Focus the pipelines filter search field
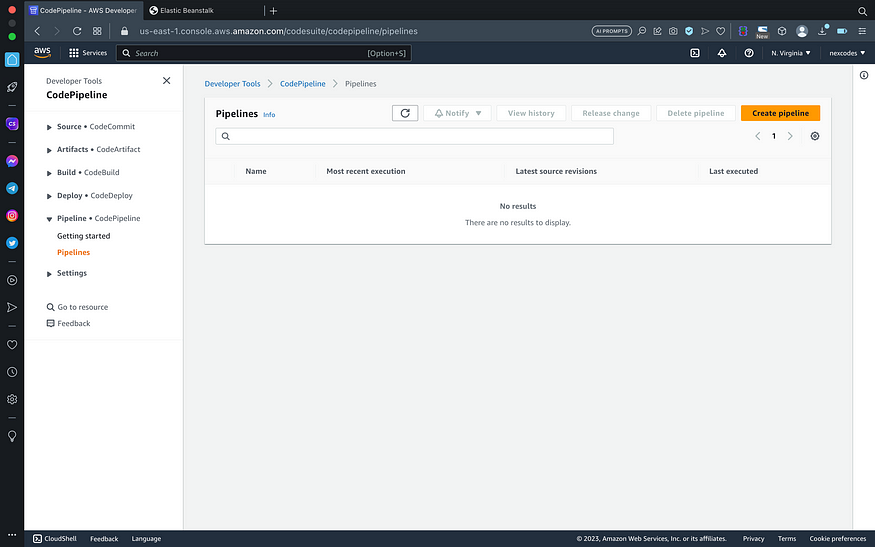Image resolution: width=875 pixels, height=547 pixels. point(415,136)
